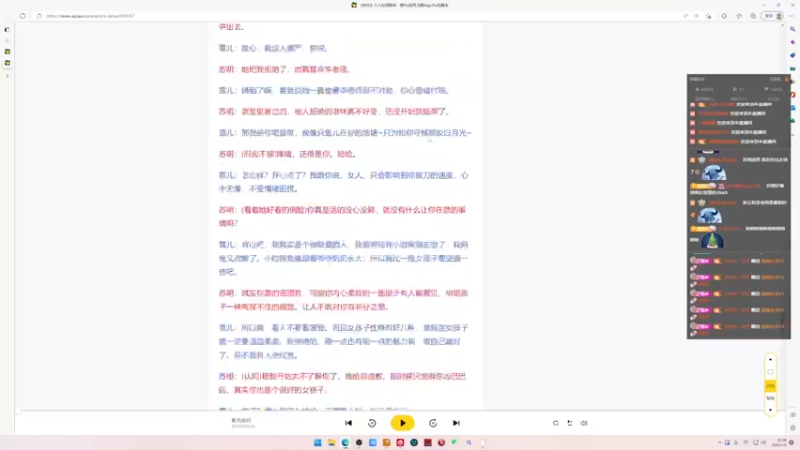
Task: Skip to the previous track
Action: [348, 423]
